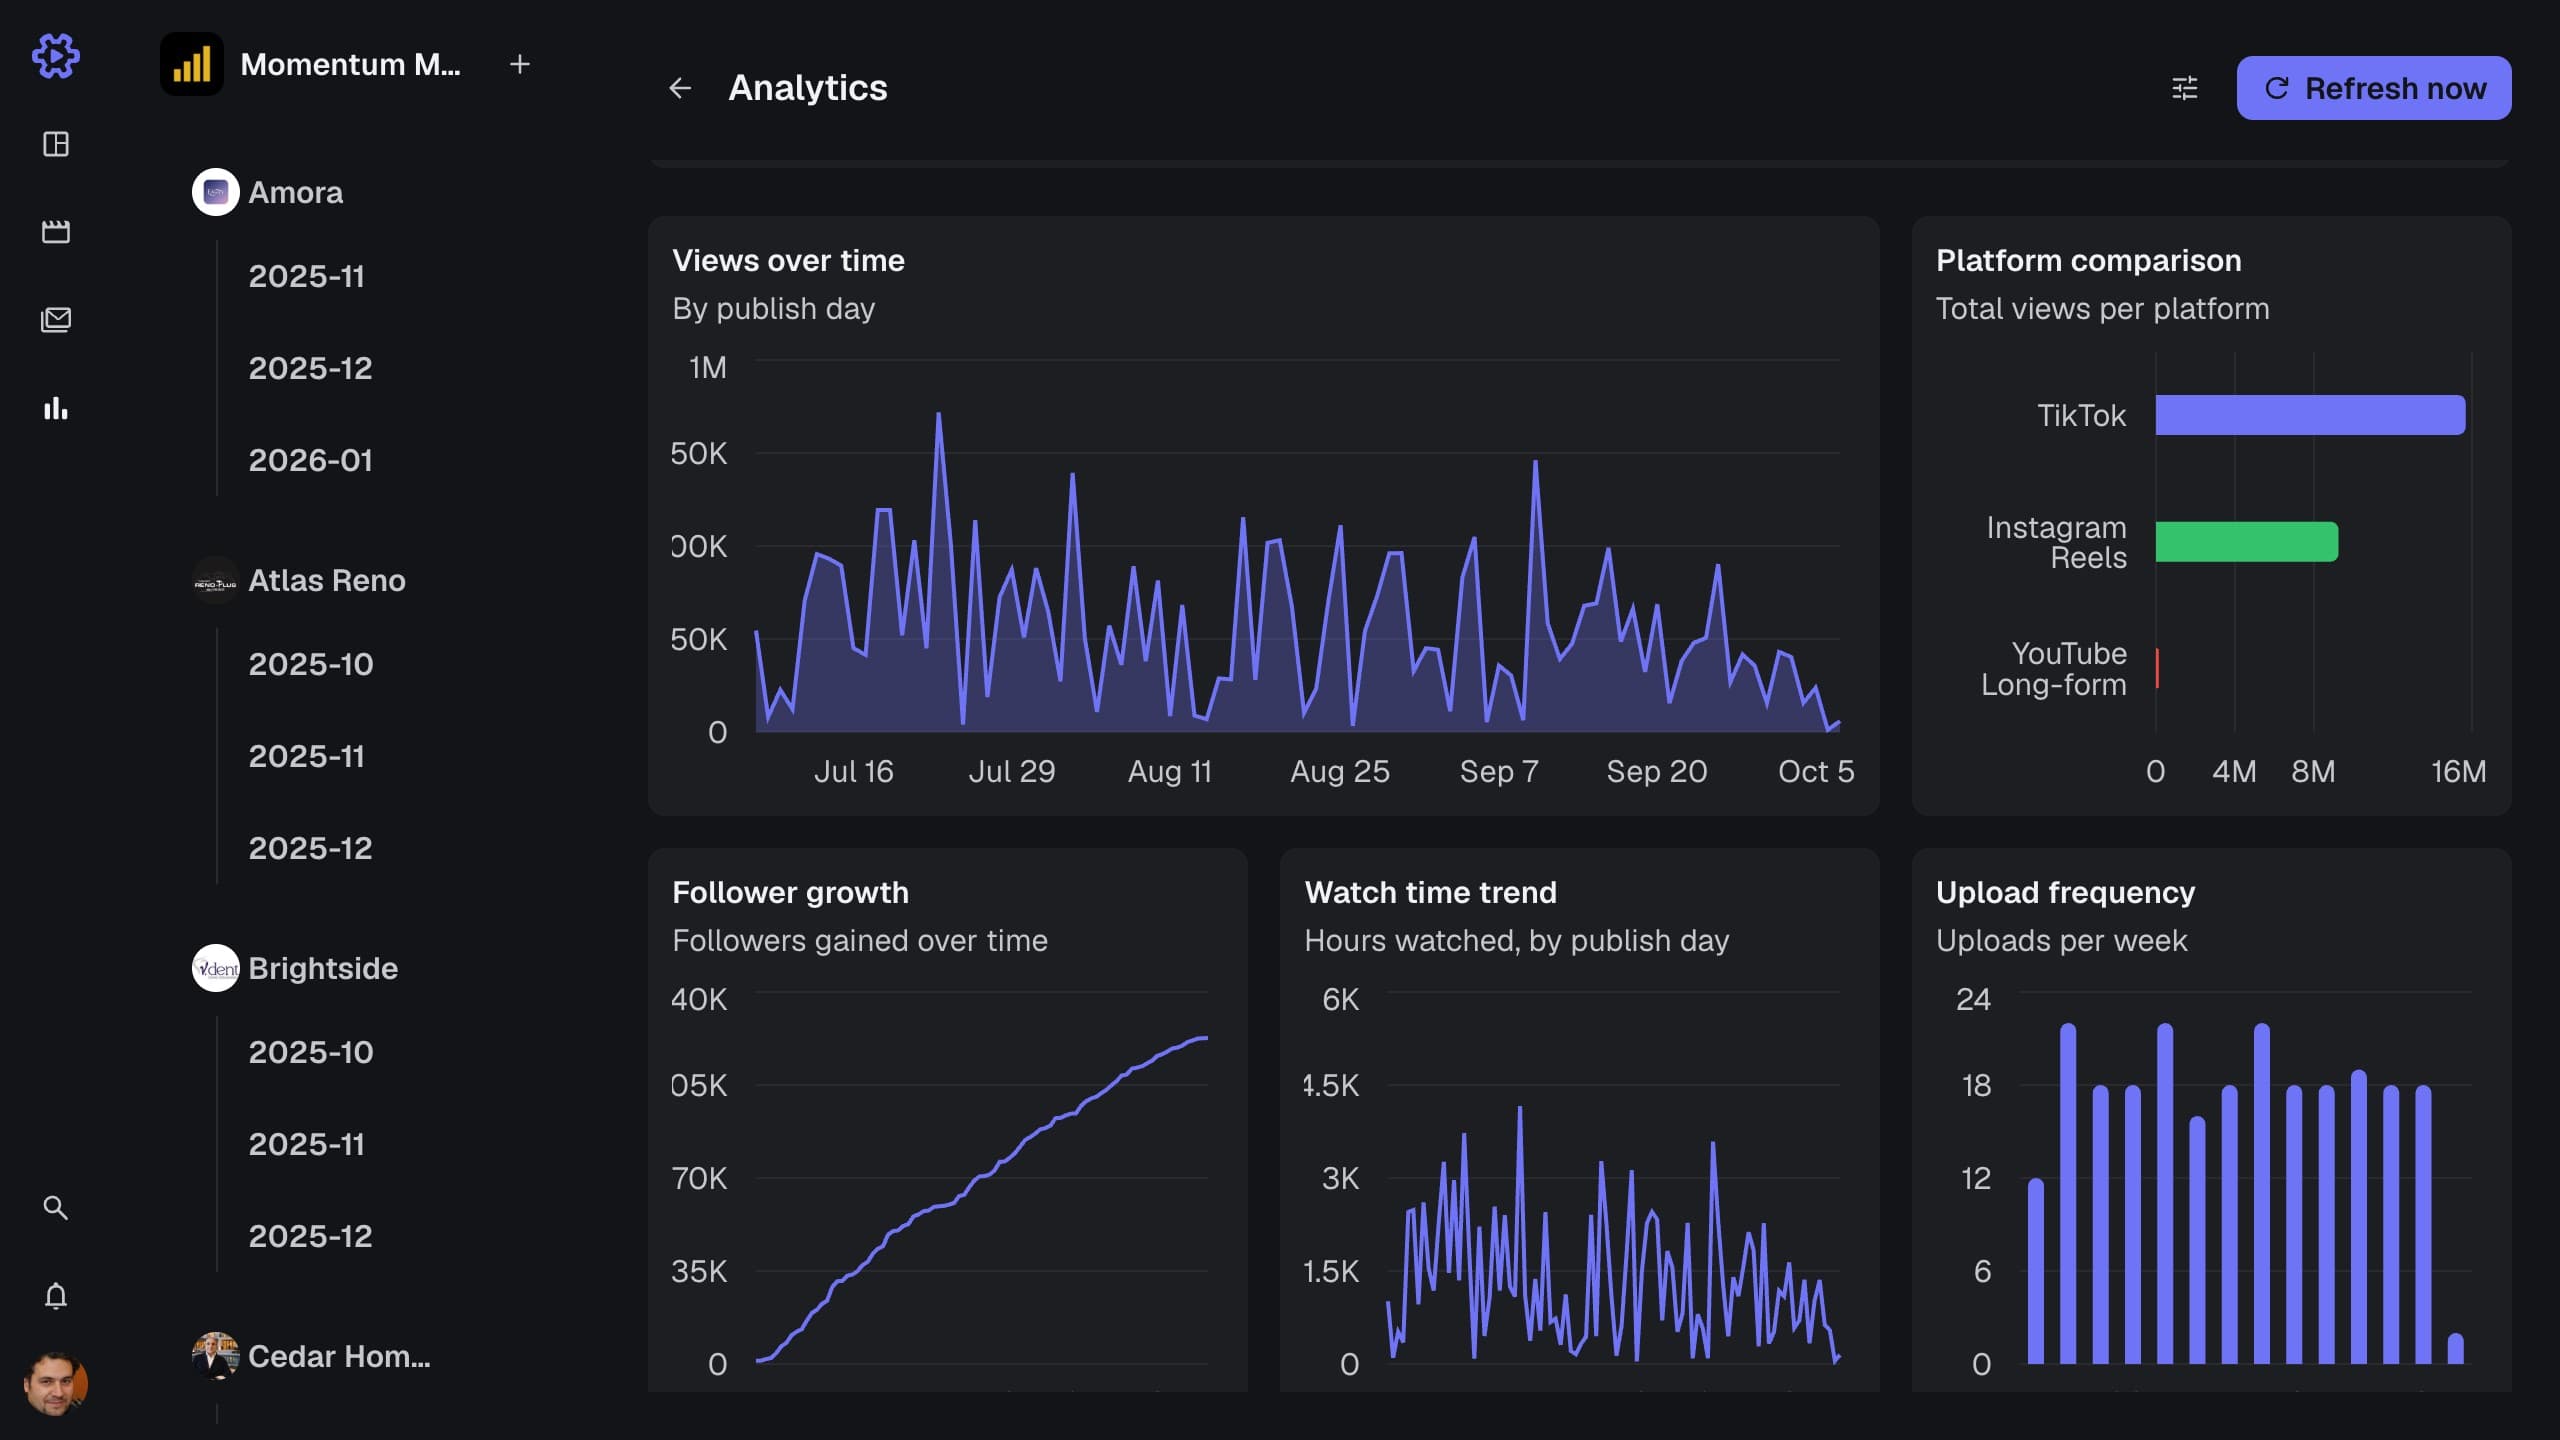This screenshot has width=2560, height=1440.
Task: Open the filter settings sliders icon
Action: click(x=2185, y=88)
